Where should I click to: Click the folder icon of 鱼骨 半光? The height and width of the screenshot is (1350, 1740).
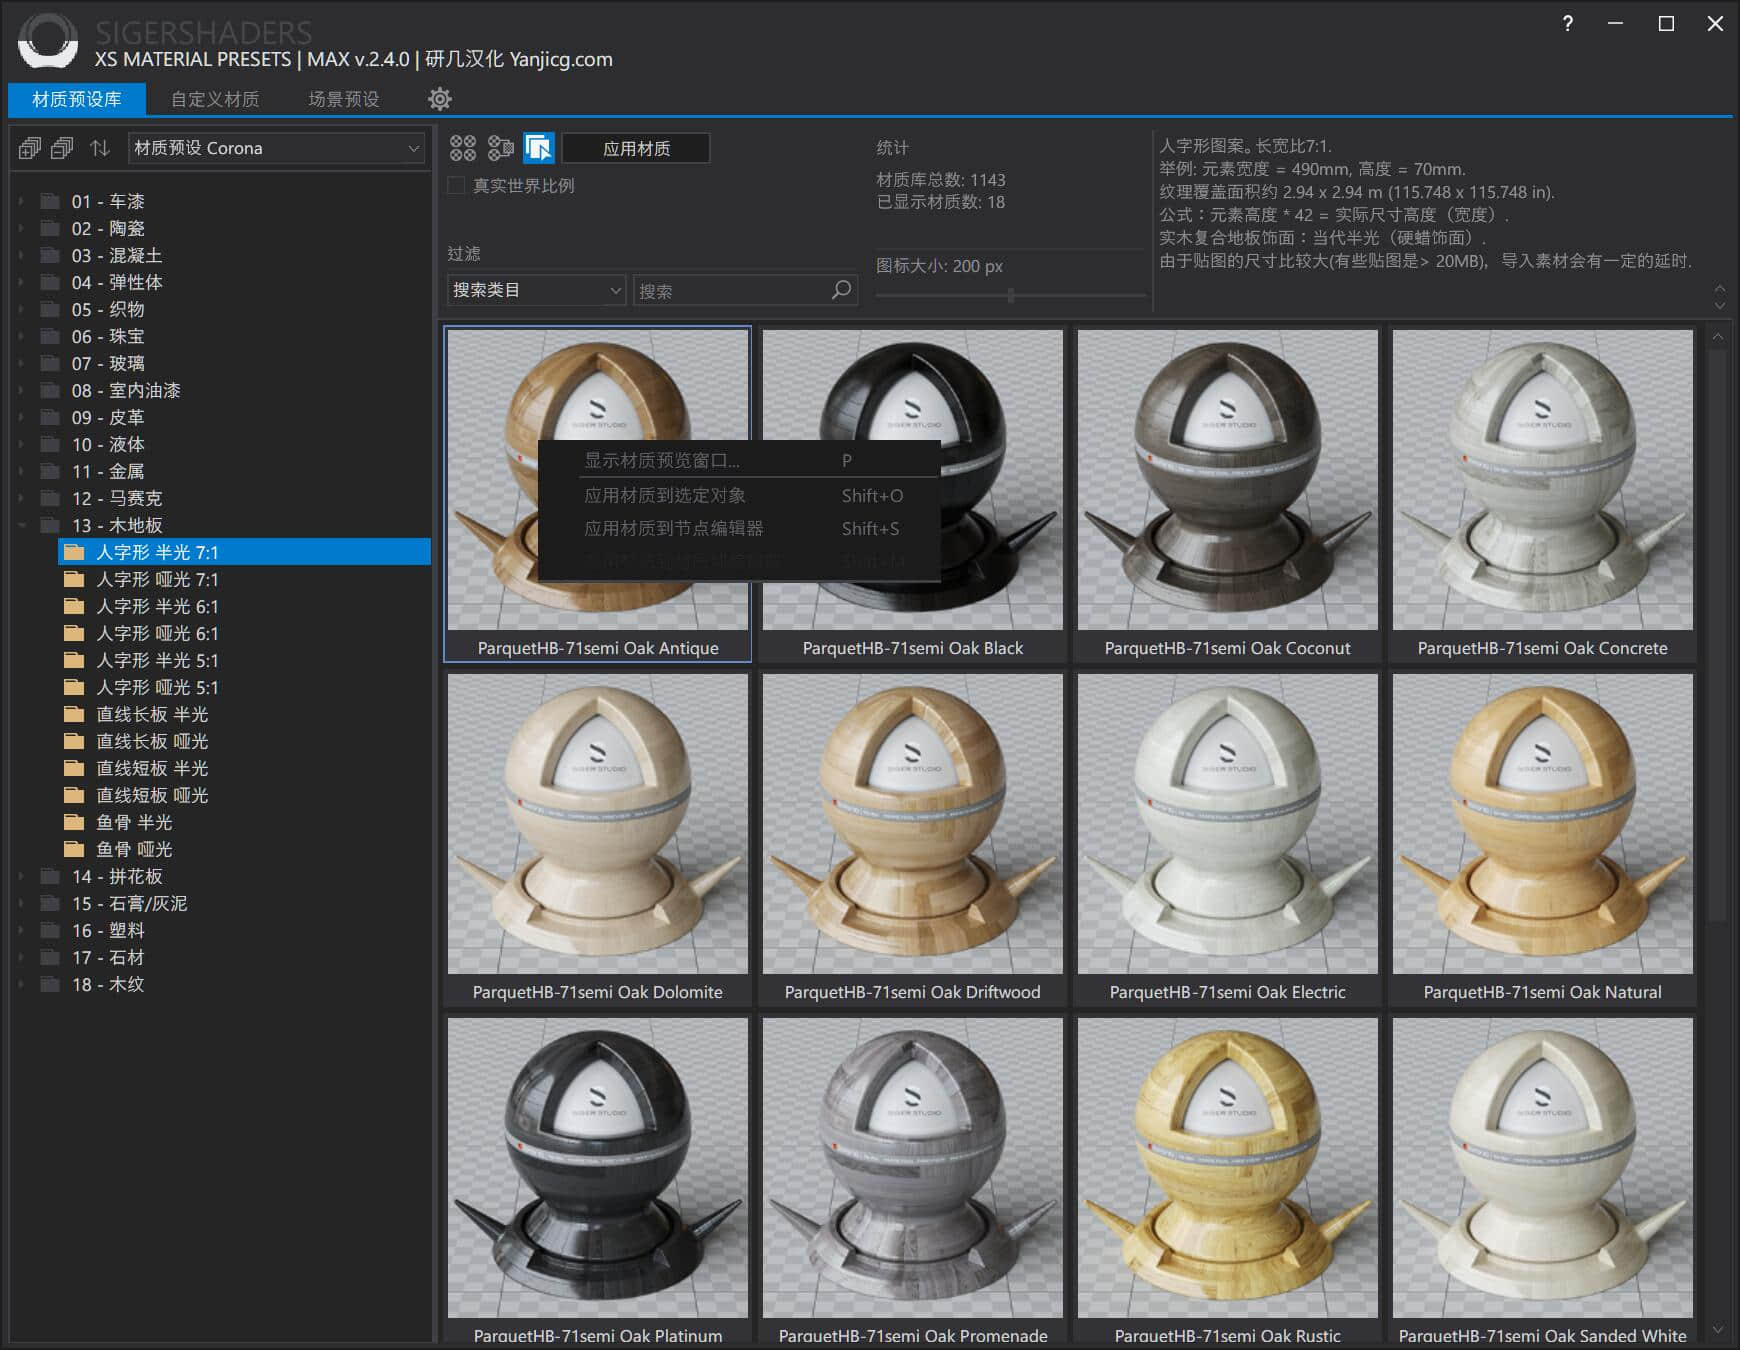[x=74, y=822]
